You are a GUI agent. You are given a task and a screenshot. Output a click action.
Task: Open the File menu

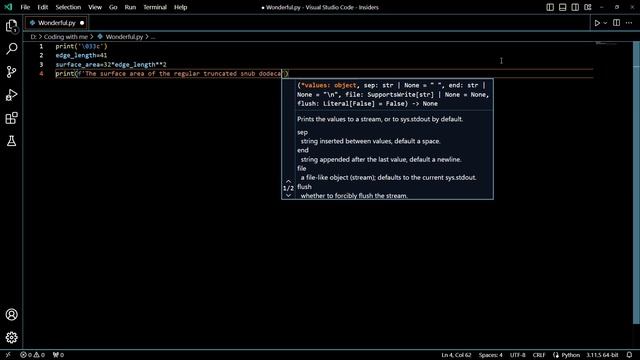[x=25, y=7]
